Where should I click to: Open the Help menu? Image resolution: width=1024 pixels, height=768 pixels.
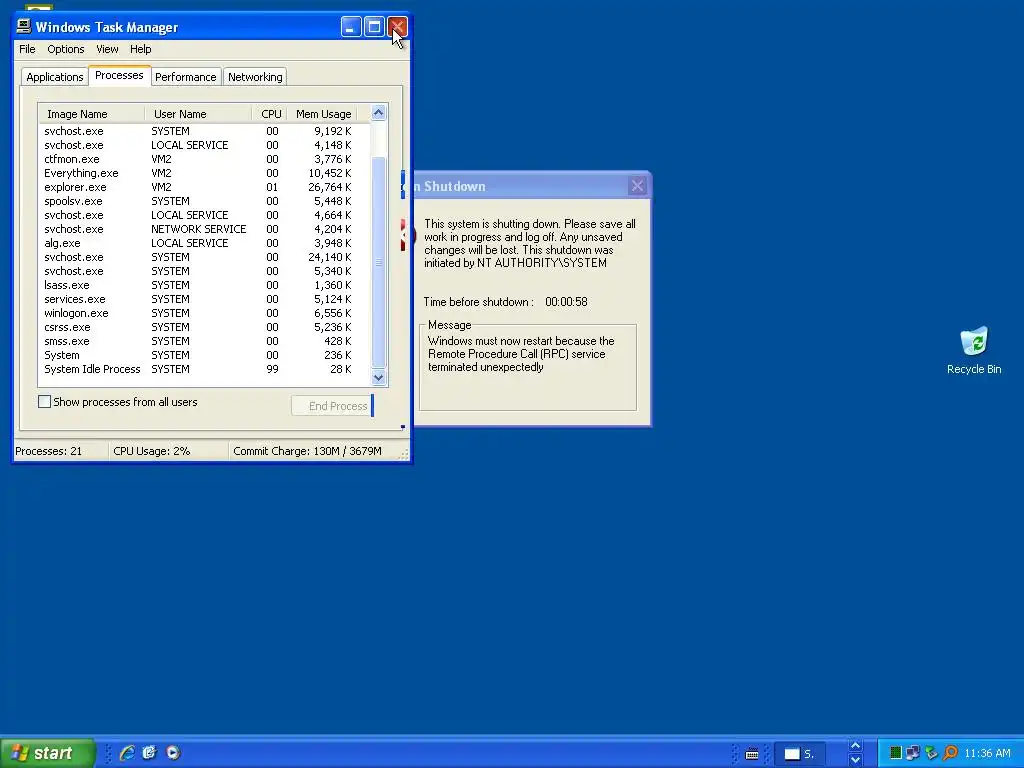pyautogui.click(x=140, y=49)
